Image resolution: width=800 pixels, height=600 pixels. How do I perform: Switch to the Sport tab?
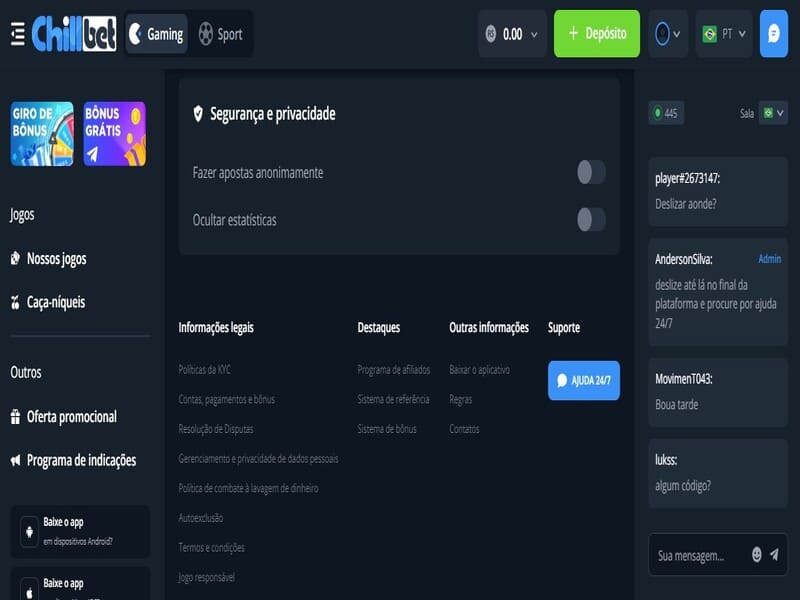tap(220, 34)
